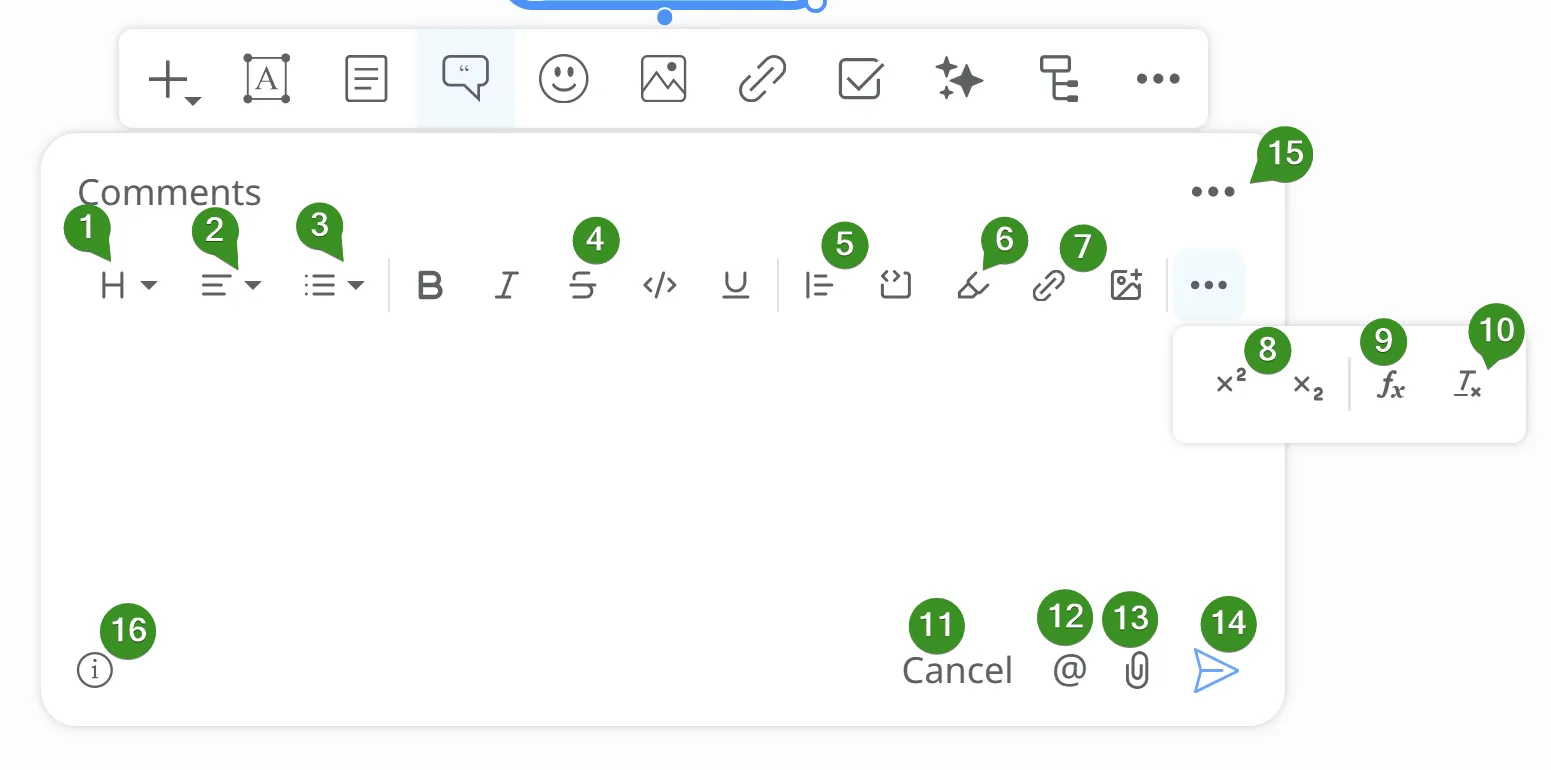This screenshot has width=1551, height=770.
Task: Choose clear formatting in overflow menu
Action: [1468, 385]
